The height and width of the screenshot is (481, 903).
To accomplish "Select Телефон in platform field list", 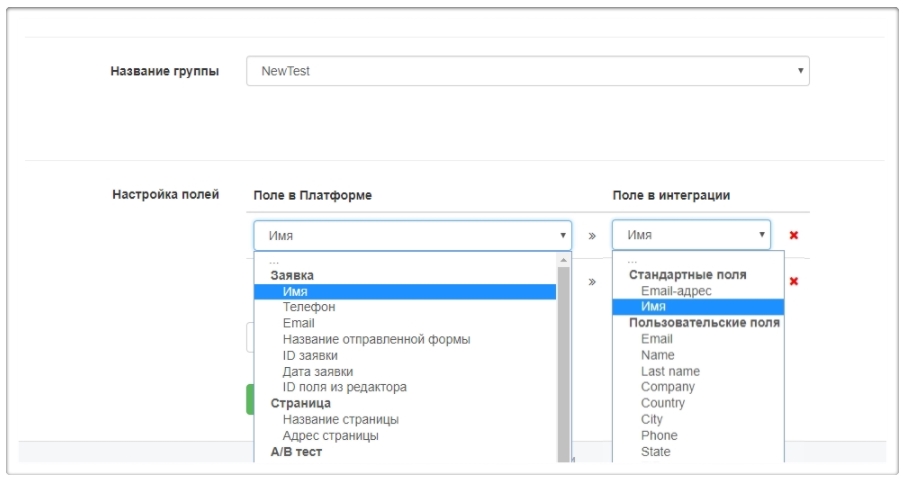I will pyautogui.click(x=309, y=307).
